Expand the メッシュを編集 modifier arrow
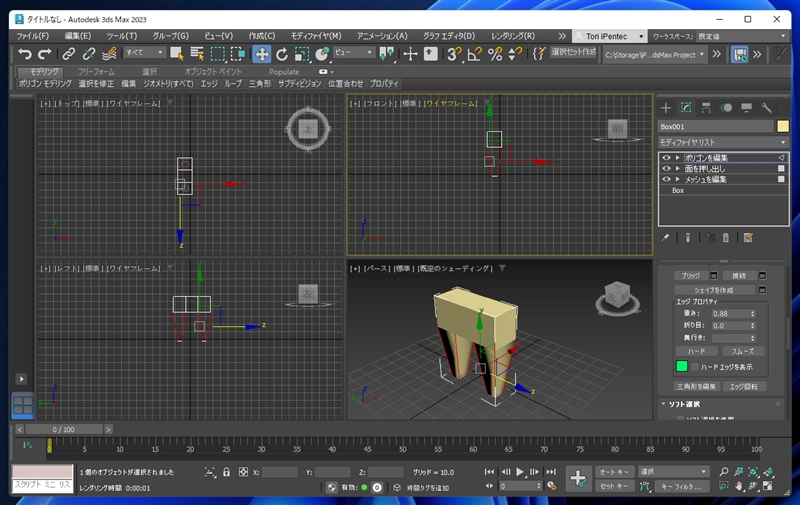The width and height of the screenshot is (800, 505). (x=678, y=179)
